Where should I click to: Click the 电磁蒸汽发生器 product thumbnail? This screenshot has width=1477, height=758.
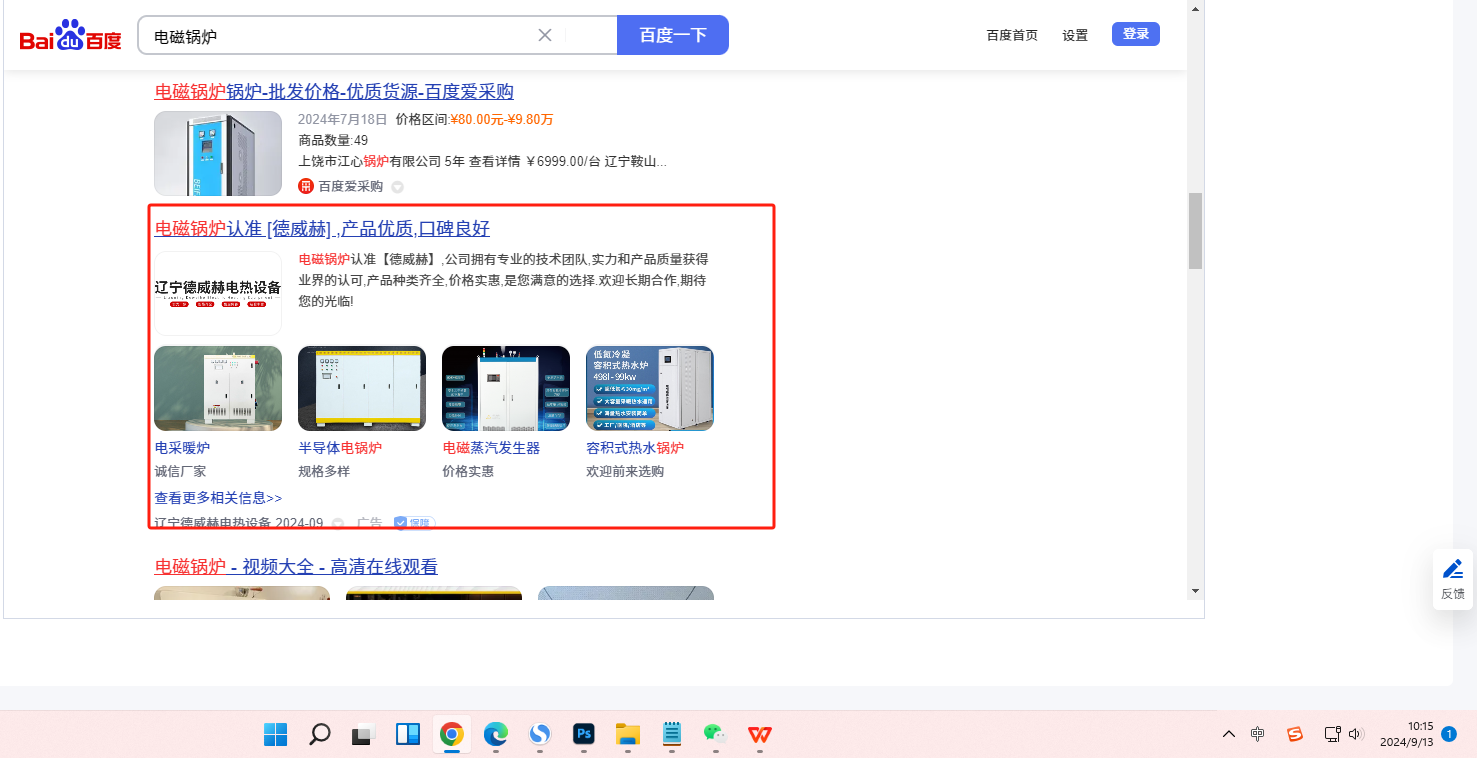[506, 389]
